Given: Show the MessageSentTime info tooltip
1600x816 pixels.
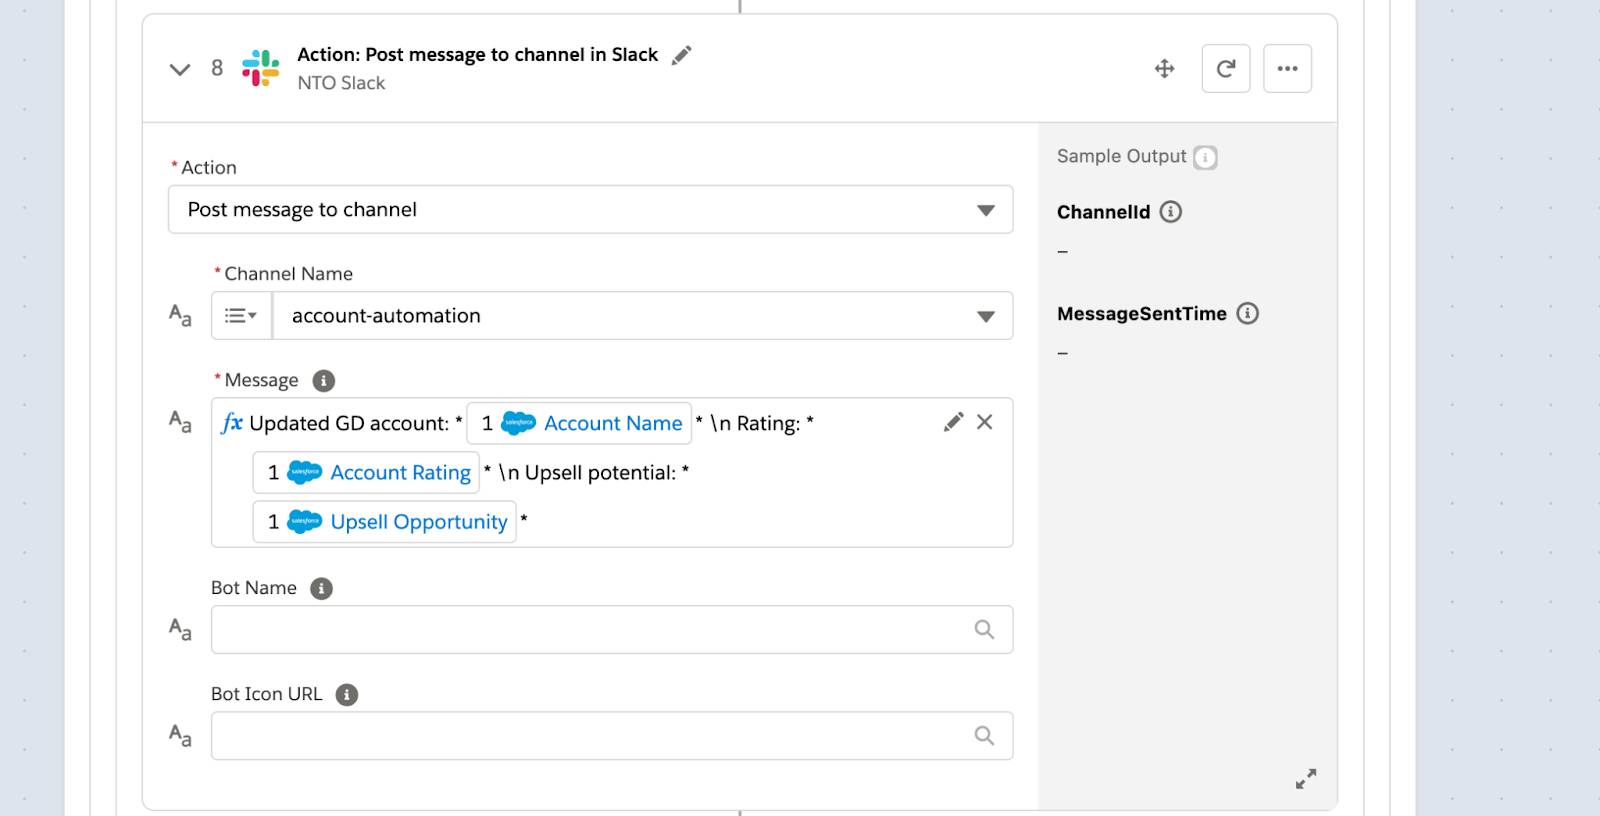Looking at the screenshot, I should 1247,314.
